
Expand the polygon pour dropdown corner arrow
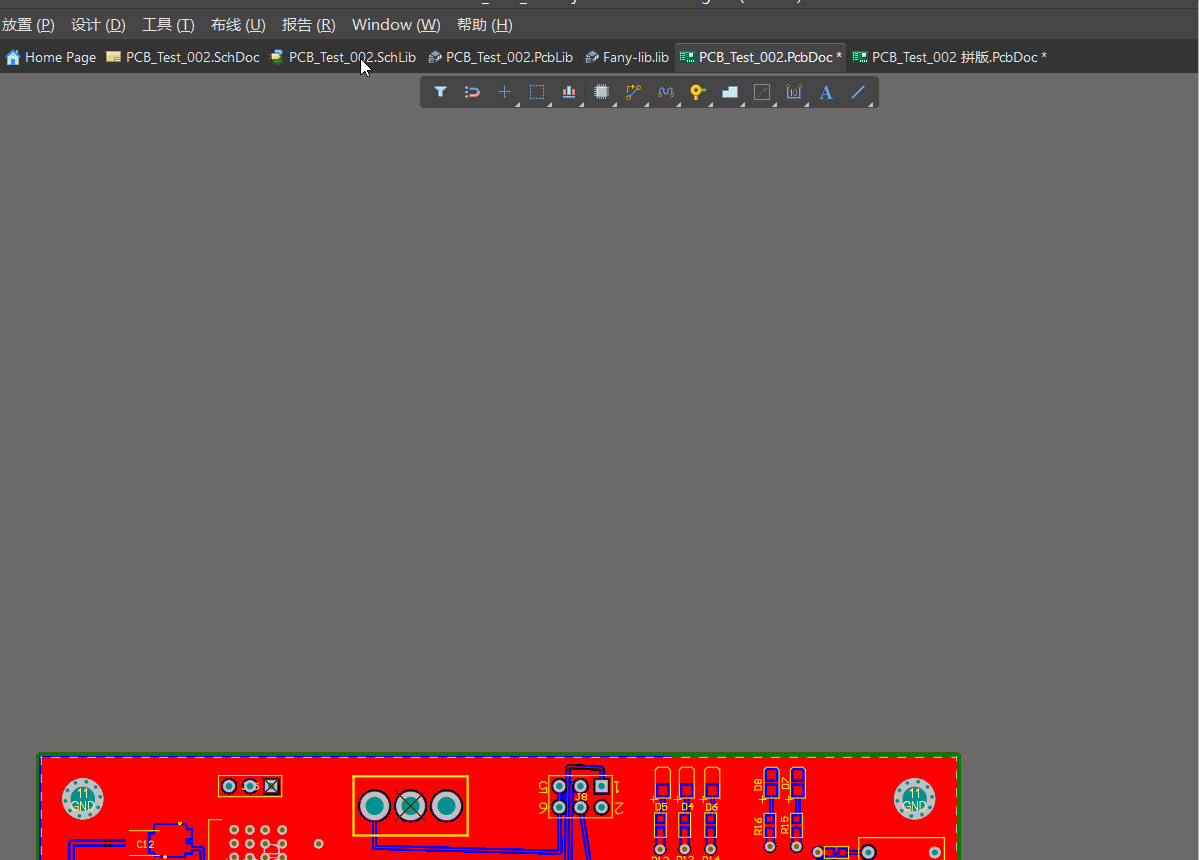(x=742, y=104)
